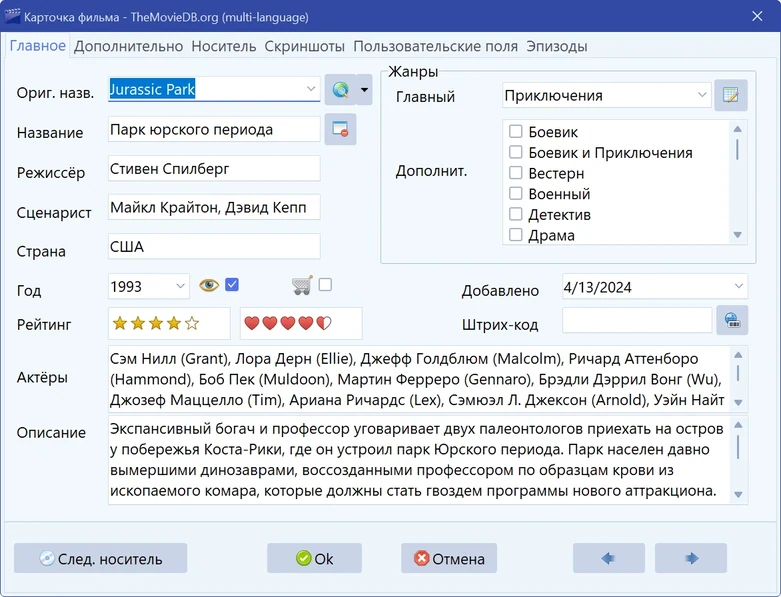This screenshot has width=781, height=597.
Task: Switch to the Носитель tab
Action: 224,46
